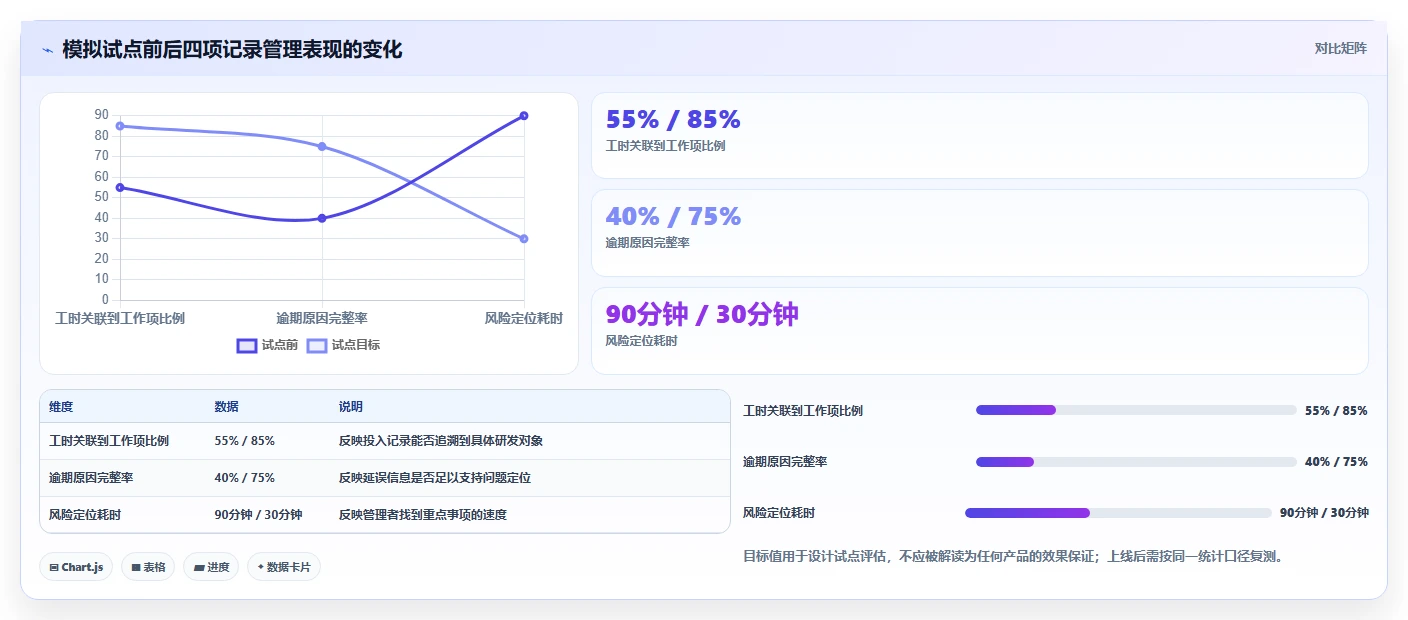Click the 90分钟 / 30分钟 table cell

258,515
